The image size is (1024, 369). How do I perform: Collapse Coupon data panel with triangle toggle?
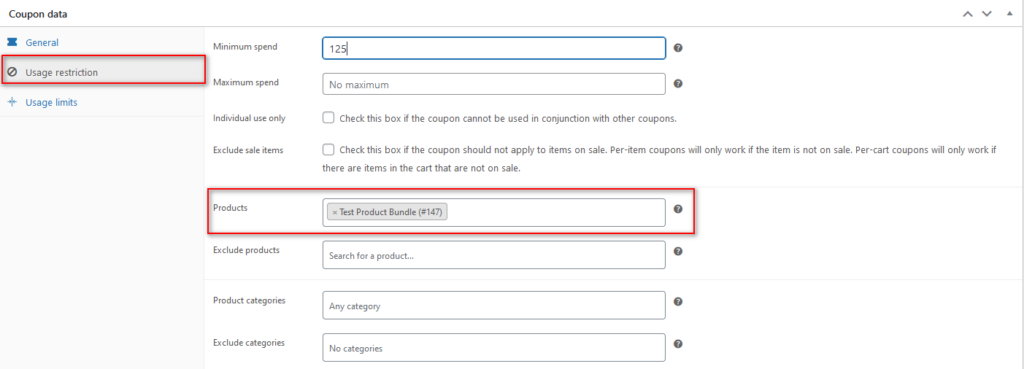(x=1010, y=13)
